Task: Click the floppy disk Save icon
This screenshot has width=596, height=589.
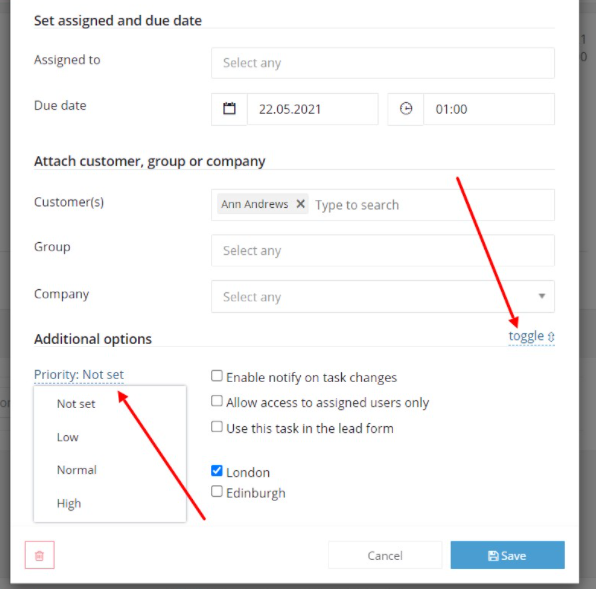Action: [x=493, y=556]
